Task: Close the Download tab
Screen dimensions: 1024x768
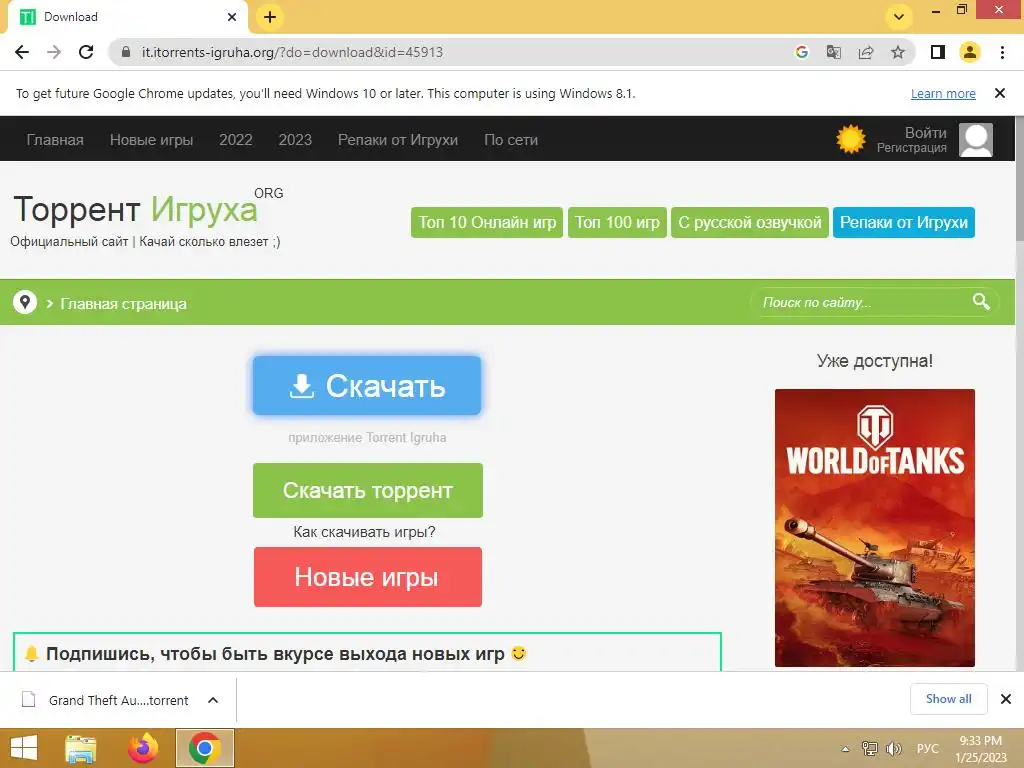Action: (x=232, y=17)
